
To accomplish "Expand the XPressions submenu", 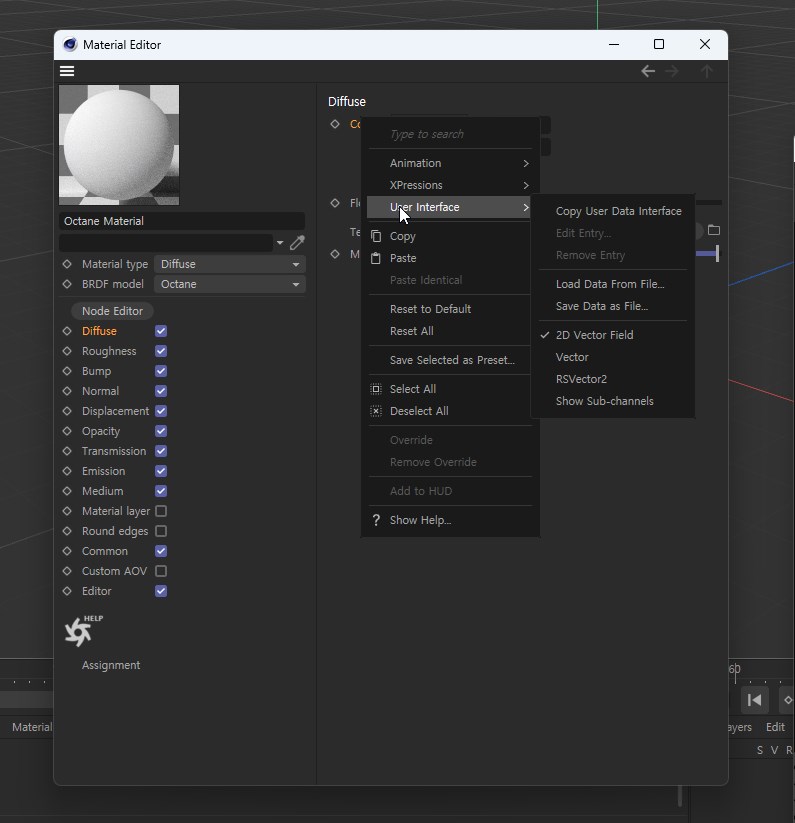I will (x=450, y=185).
